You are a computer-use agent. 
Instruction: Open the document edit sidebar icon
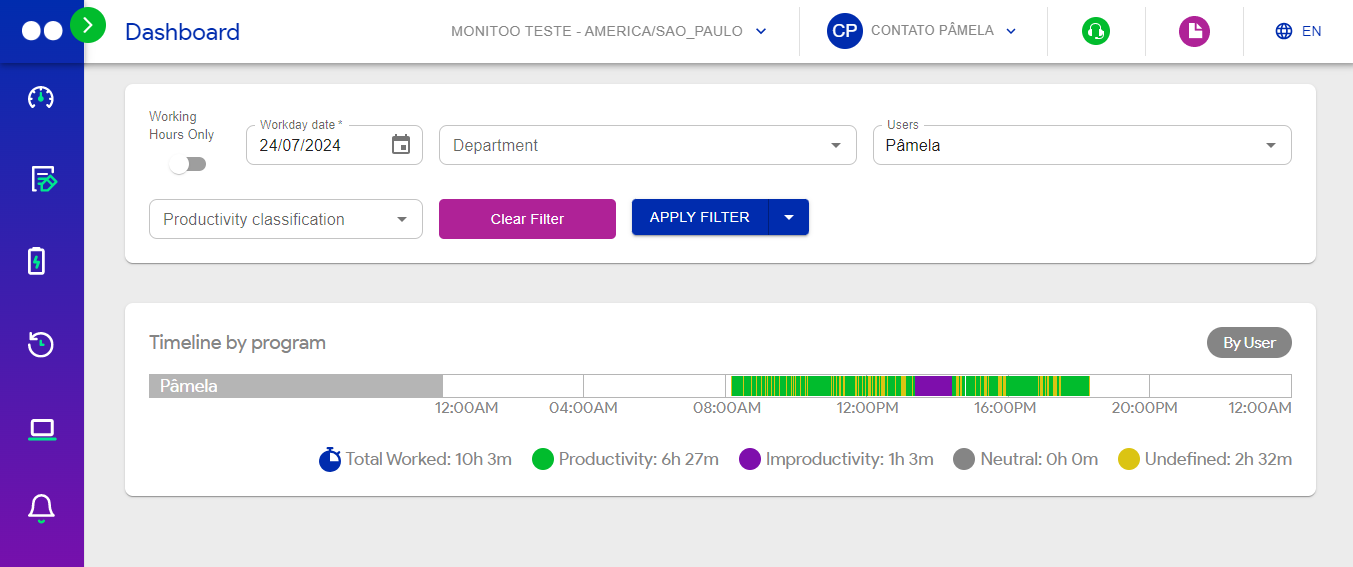(42, 179)
